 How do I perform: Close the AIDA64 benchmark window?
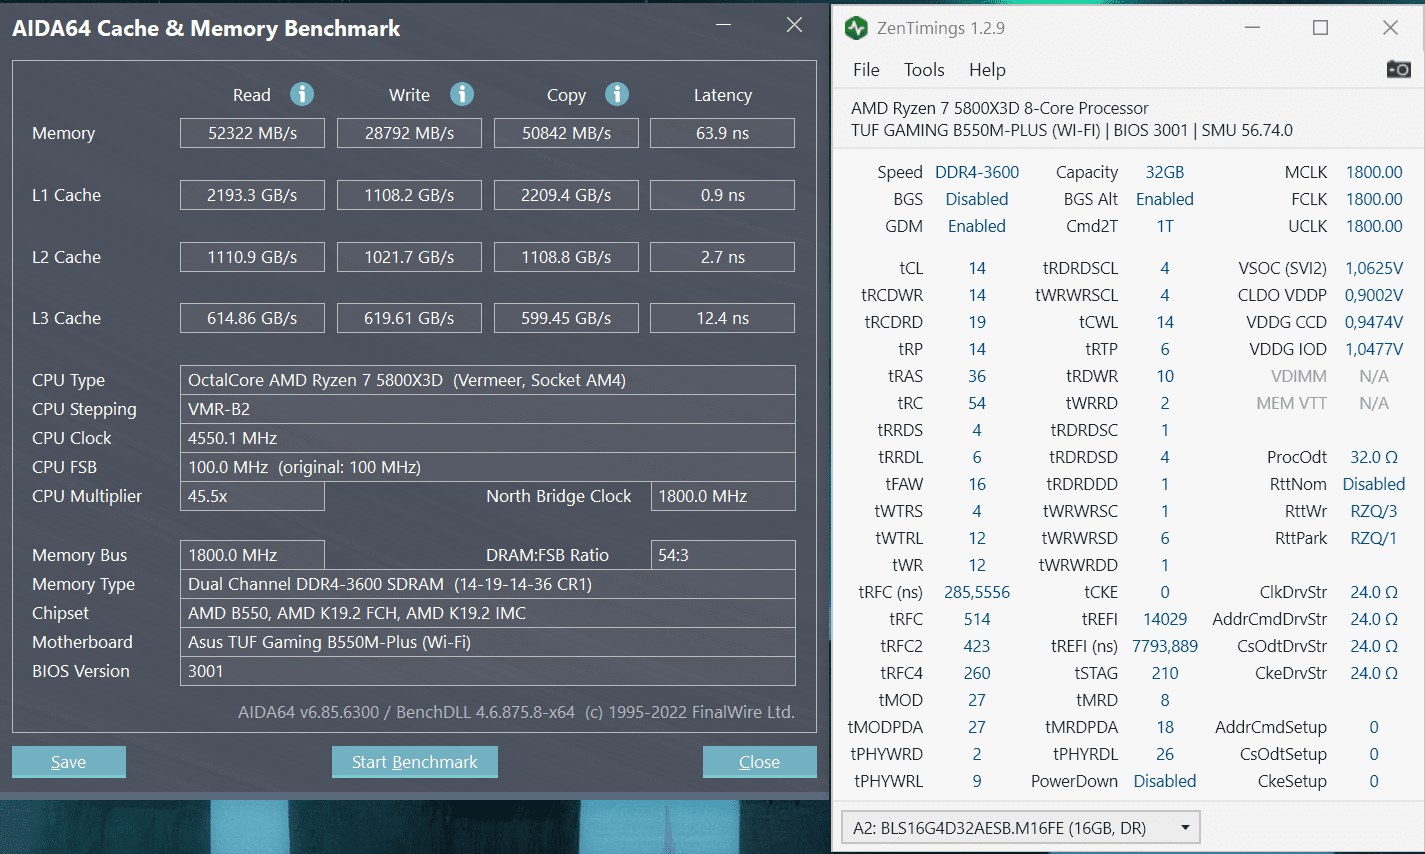pyautogui.click(x=795, y=25)
